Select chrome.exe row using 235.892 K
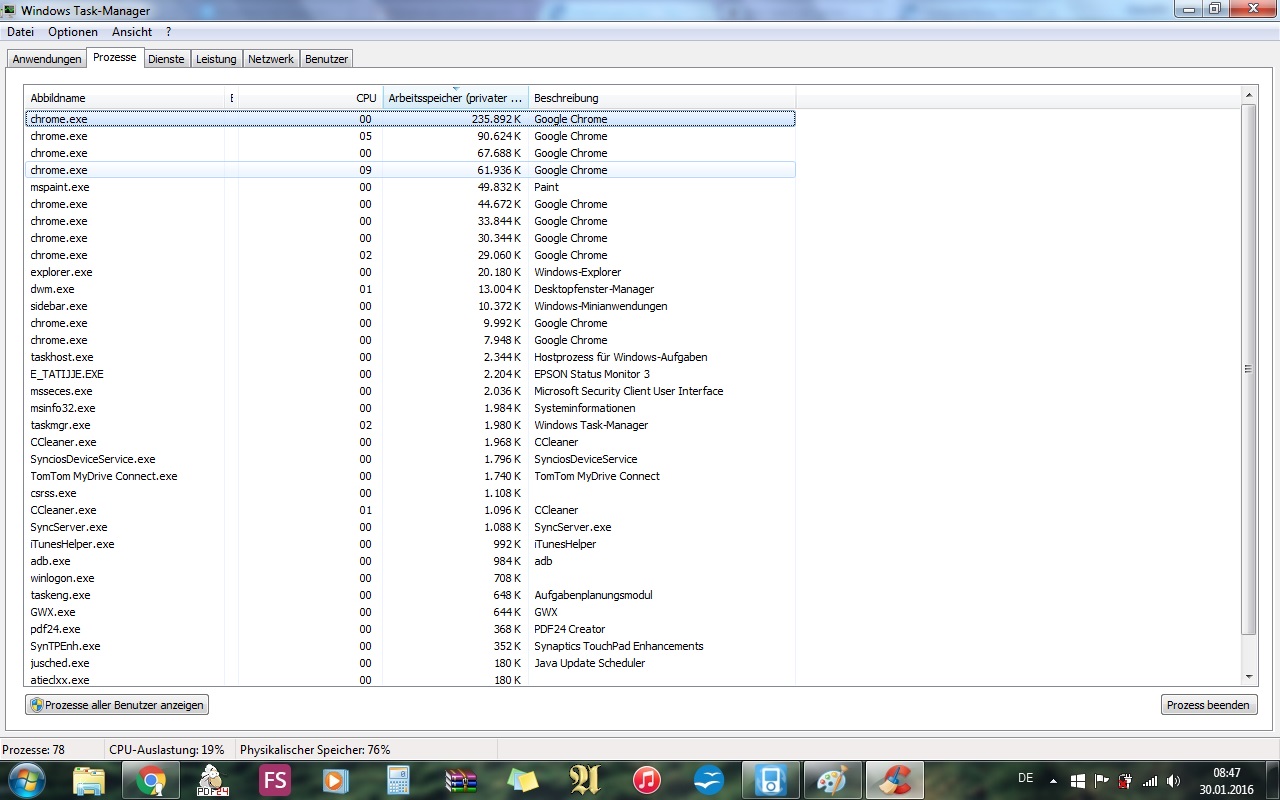Viewport: 1280px width, 800px height. [x=410, y=119]
